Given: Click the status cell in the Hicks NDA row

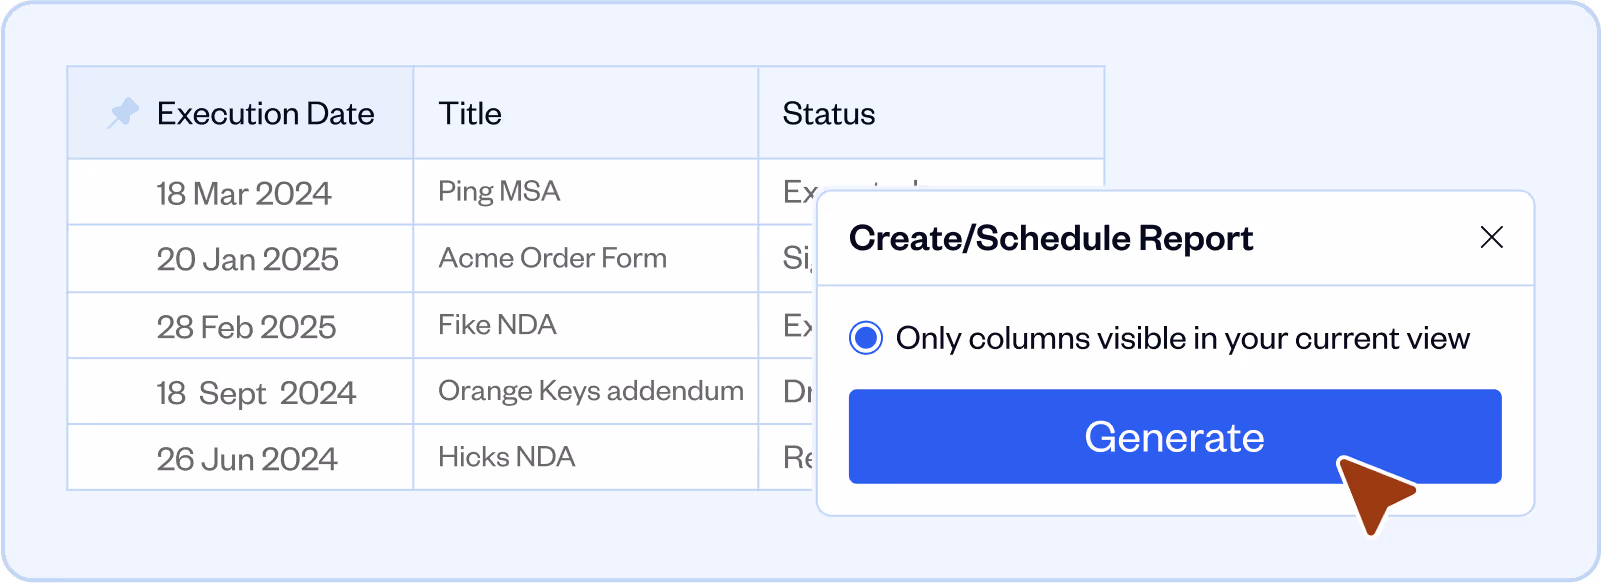Looking at the screenshot, I should [797, 457].
